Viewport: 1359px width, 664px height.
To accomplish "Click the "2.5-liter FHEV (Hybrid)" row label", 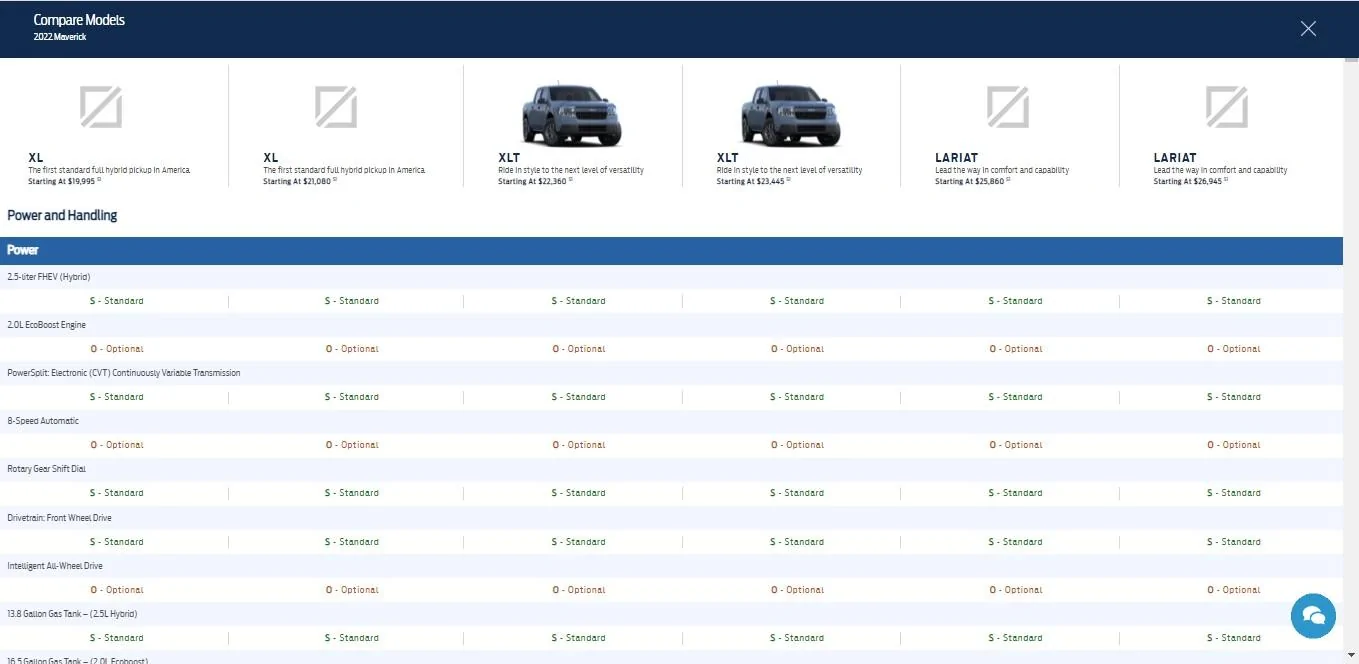I will [x=49, y=277].
